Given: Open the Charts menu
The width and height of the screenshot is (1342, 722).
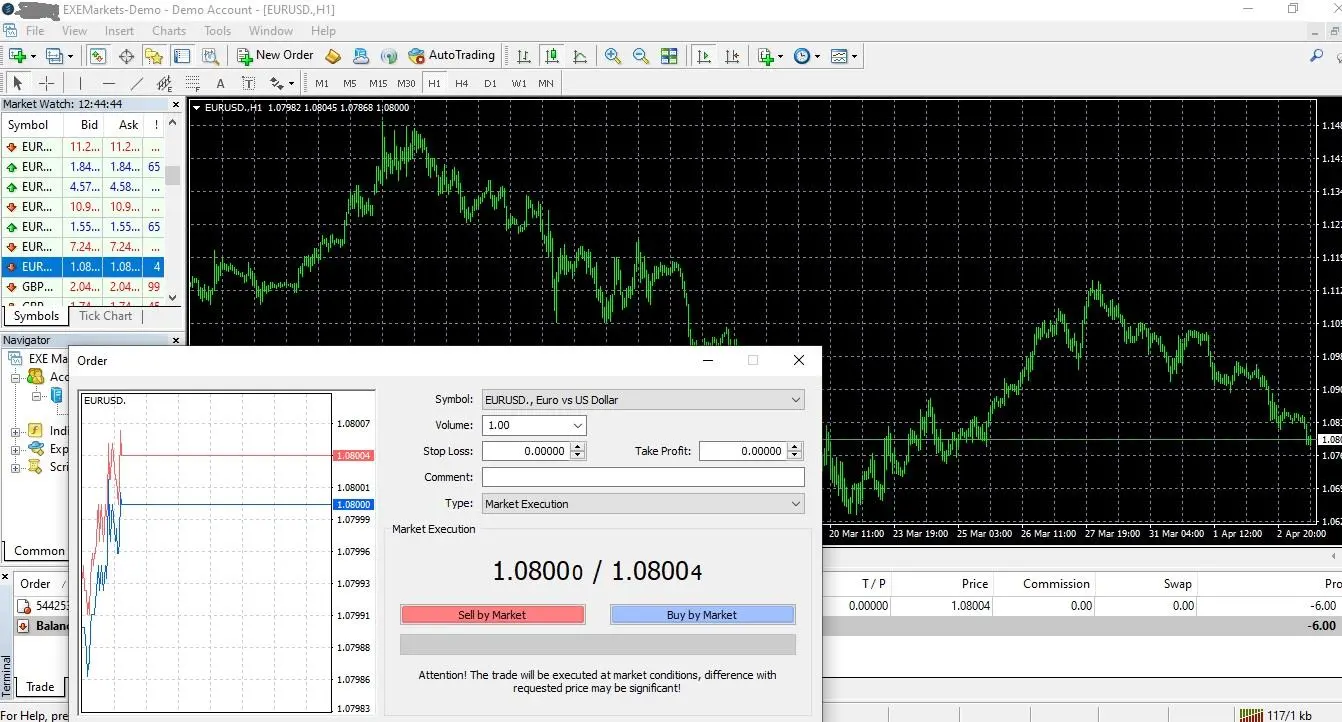Looking at the screenshot, I should coord(169,31).
